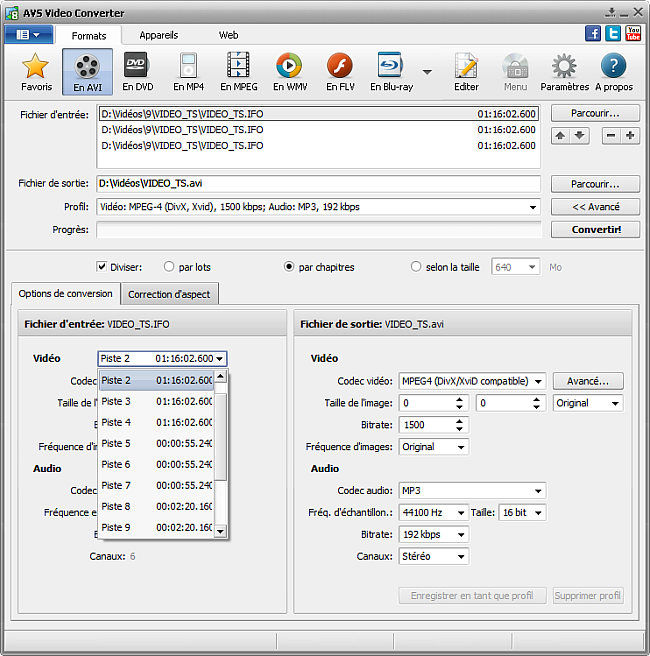Toggle the Diviser checkbox

101,266
